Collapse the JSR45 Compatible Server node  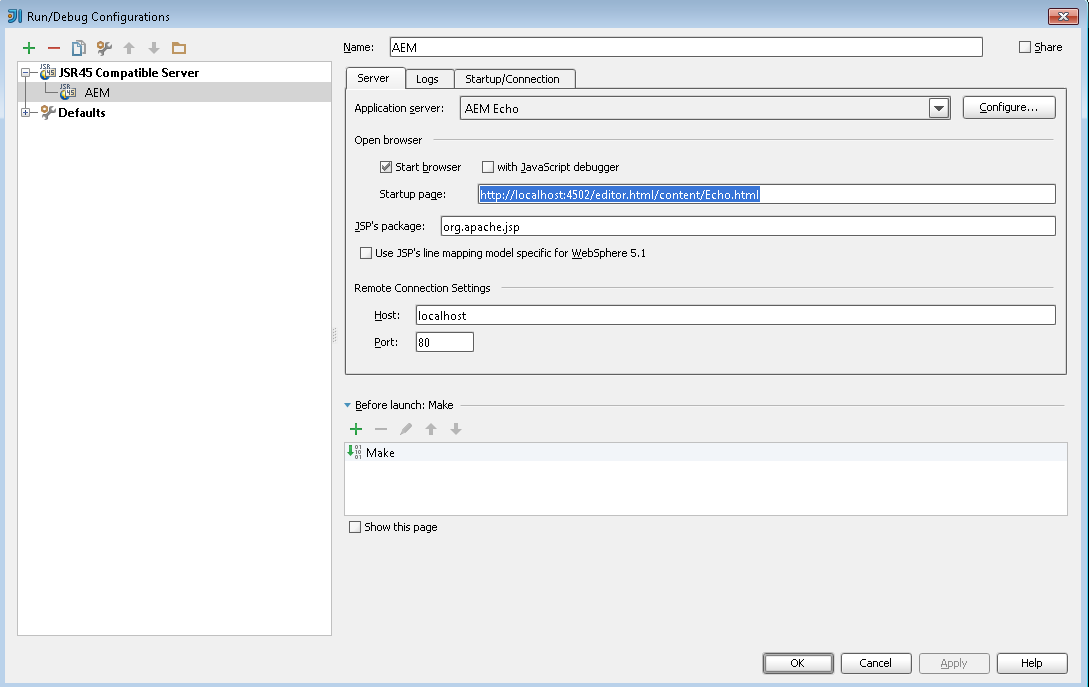(25, 72)
